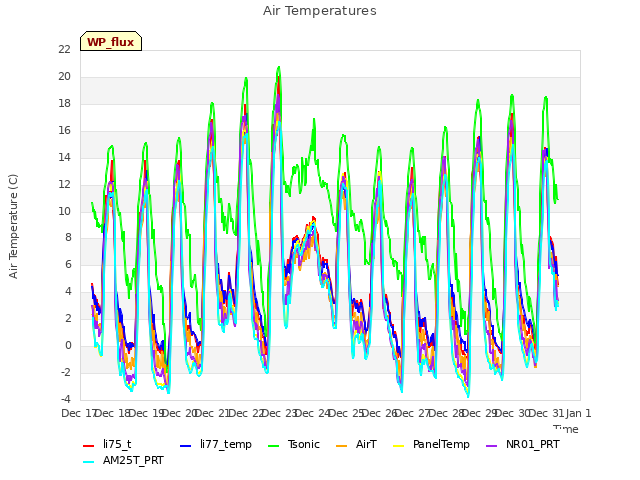Image resolution: width=640 pixels, height=480 pixels.
Task: Click the cyan AM25T_PRT legend swatch
Action: 89,462
